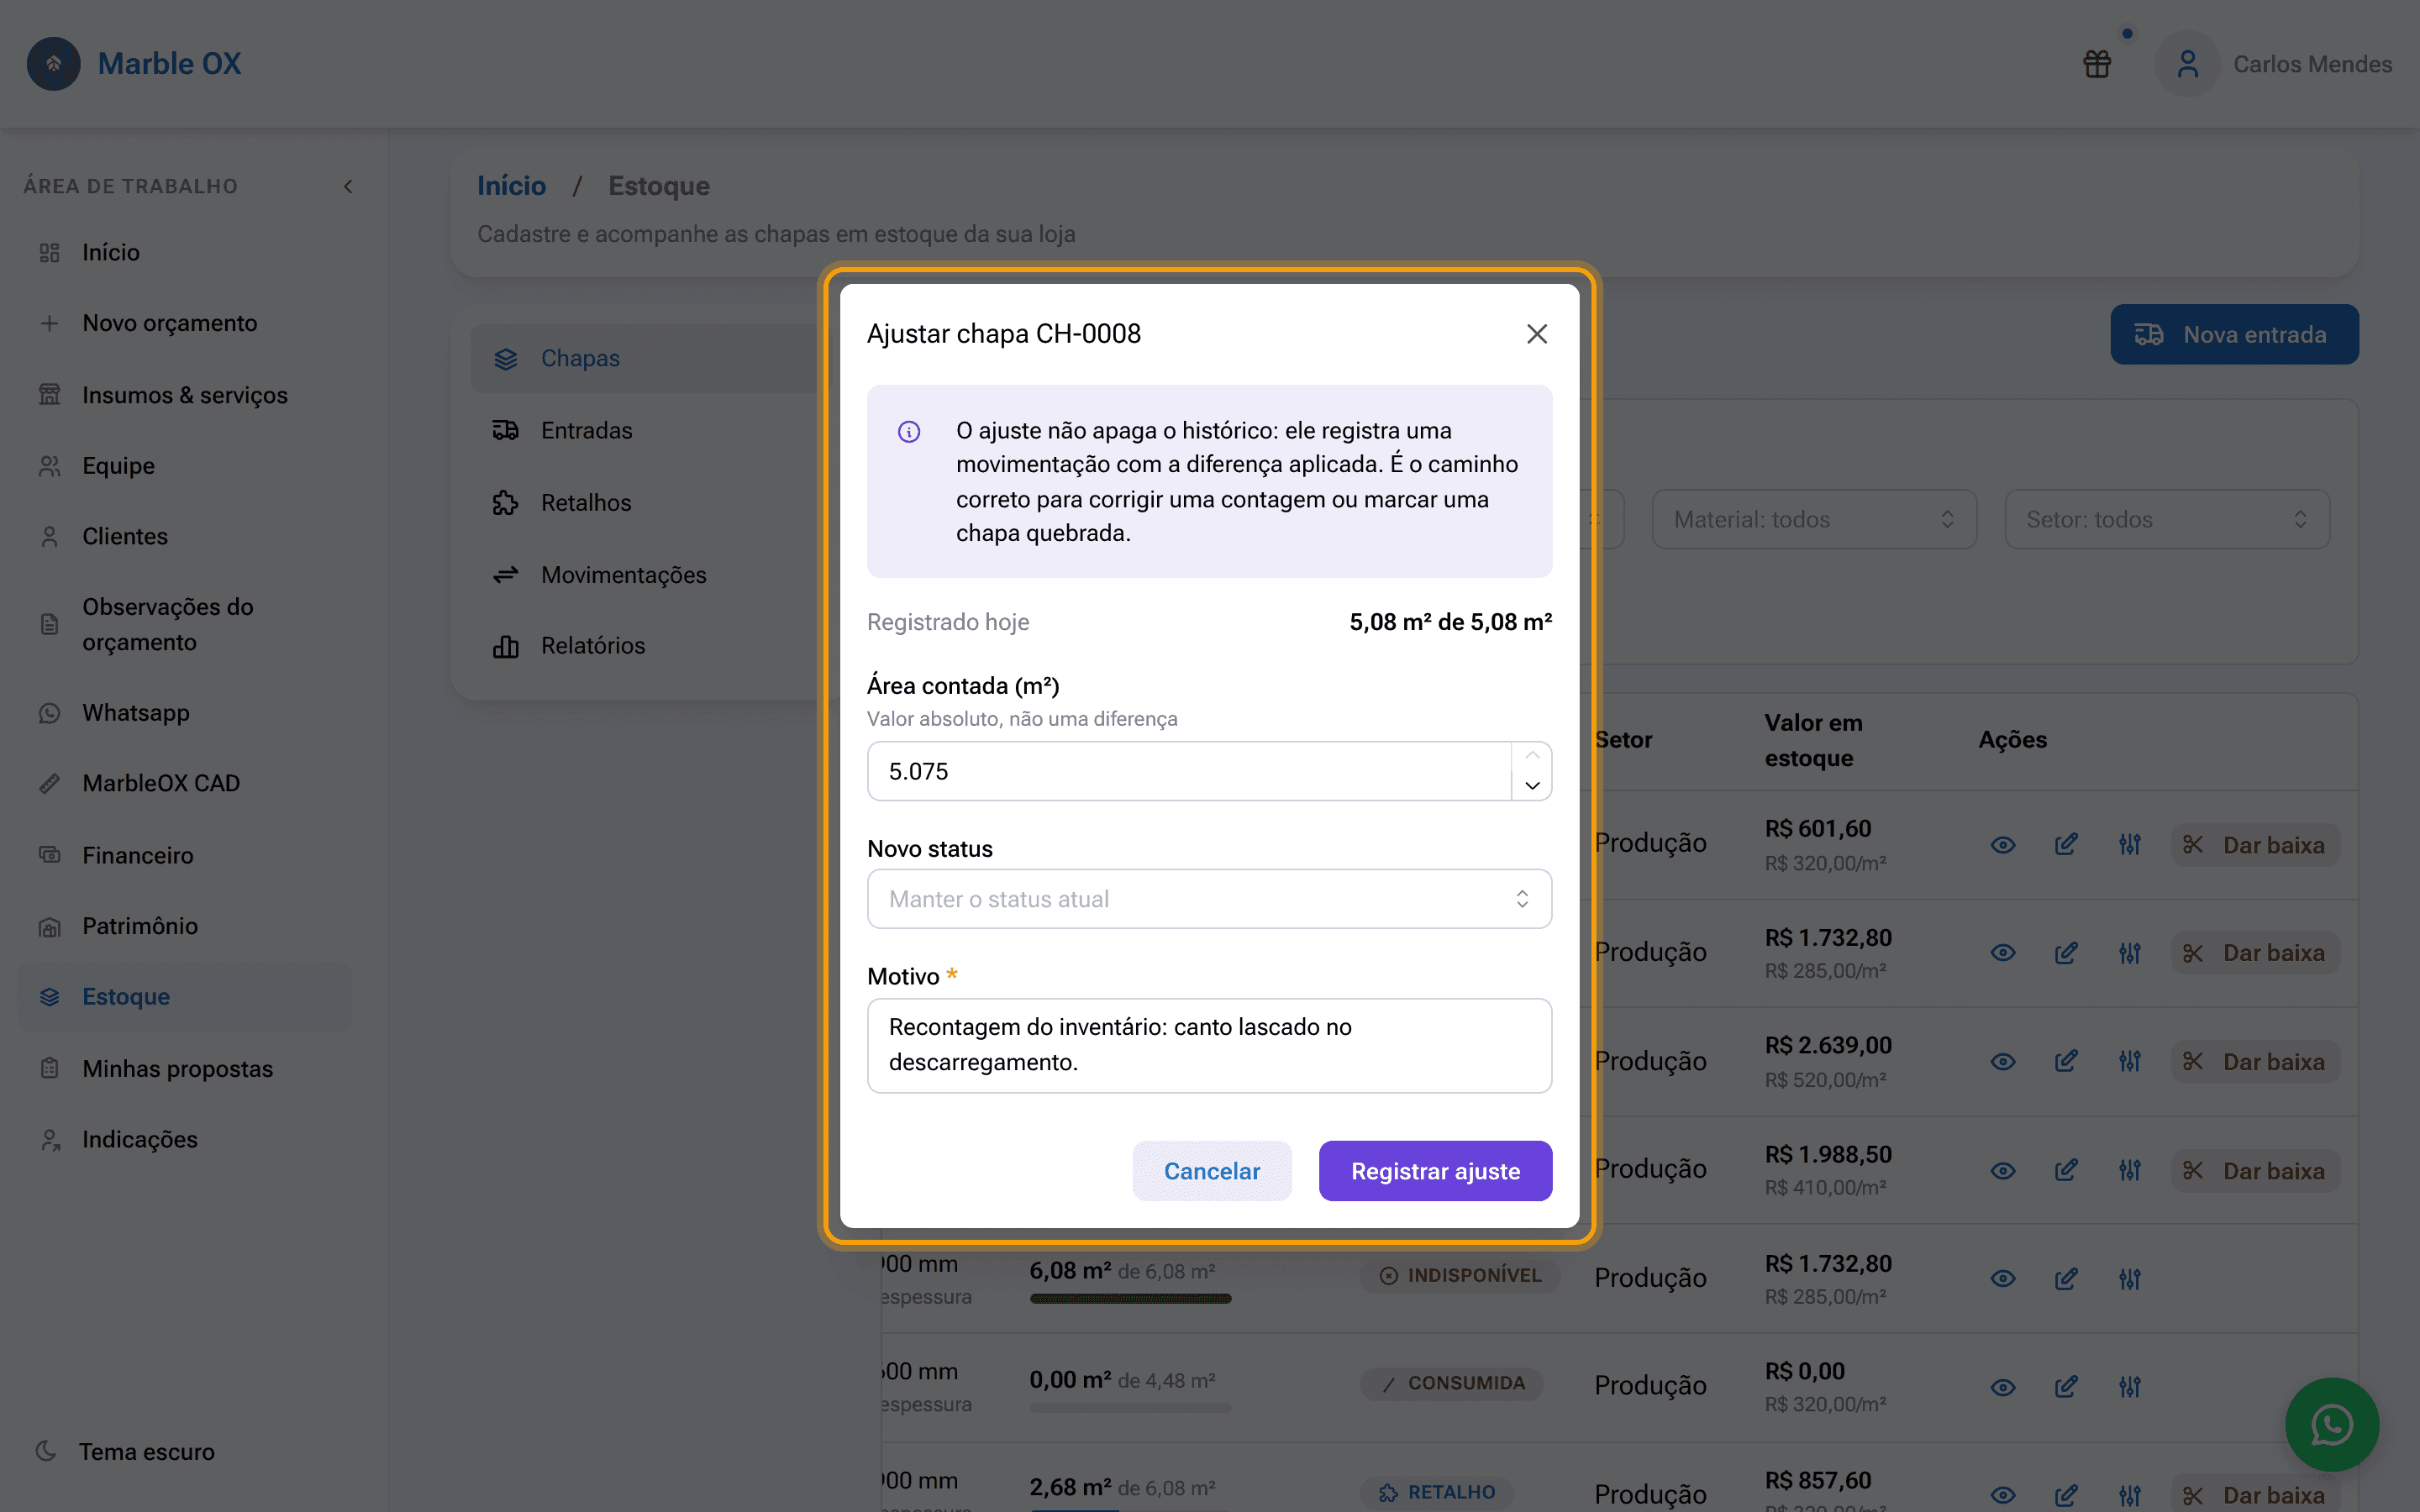Click Dar baixa on the R$ 601,60 row

tap(2255, 845)
